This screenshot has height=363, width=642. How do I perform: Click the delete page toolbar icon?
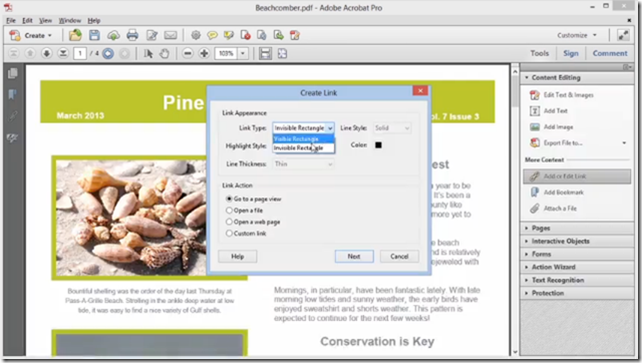245,35
